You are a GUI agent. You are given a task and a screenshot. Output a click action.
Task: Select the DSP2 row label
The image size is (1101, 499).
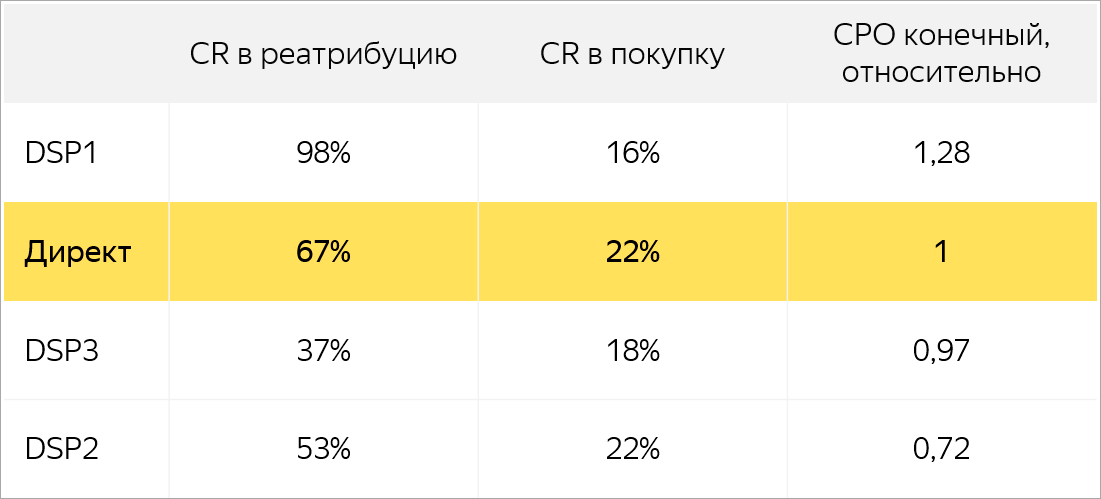(x=61, y=449)
